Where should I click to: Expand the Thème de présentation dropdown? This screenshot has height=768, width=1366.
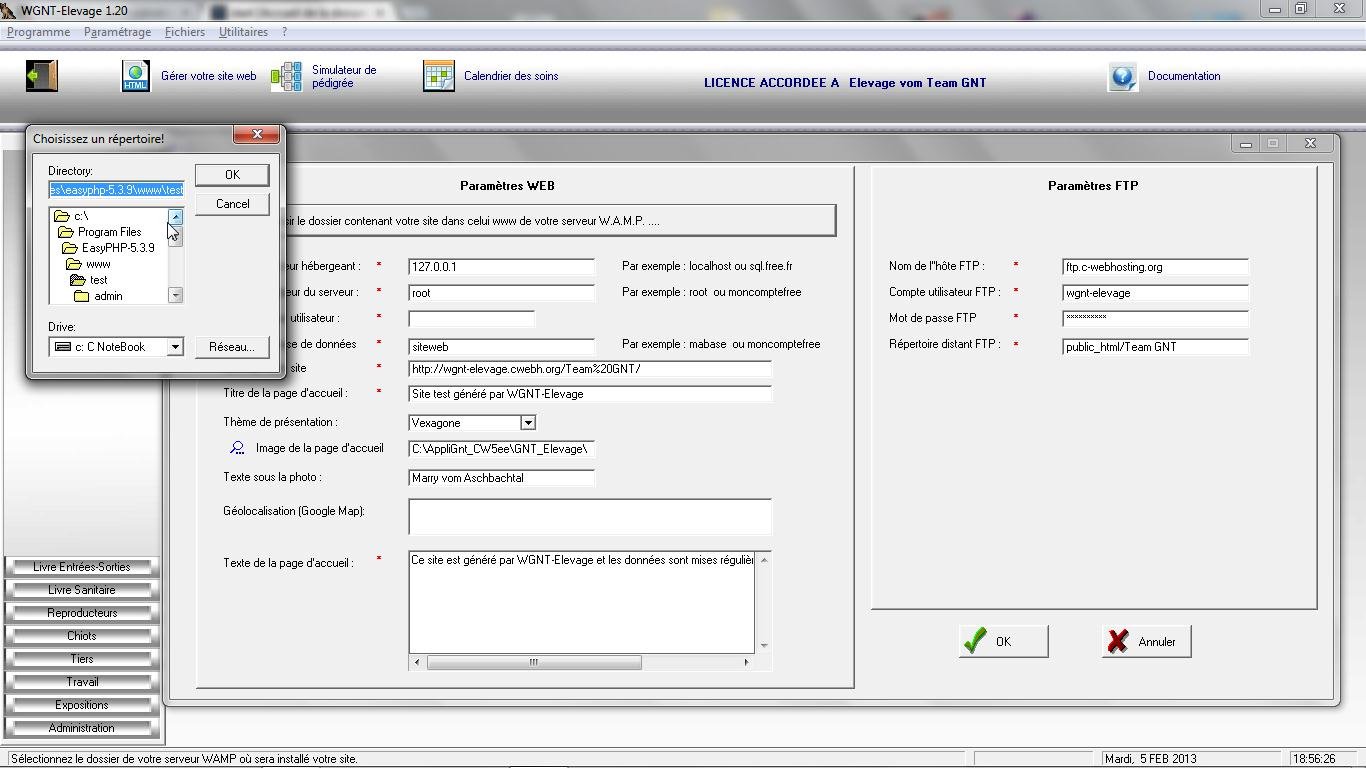click(x=528, y=423)
